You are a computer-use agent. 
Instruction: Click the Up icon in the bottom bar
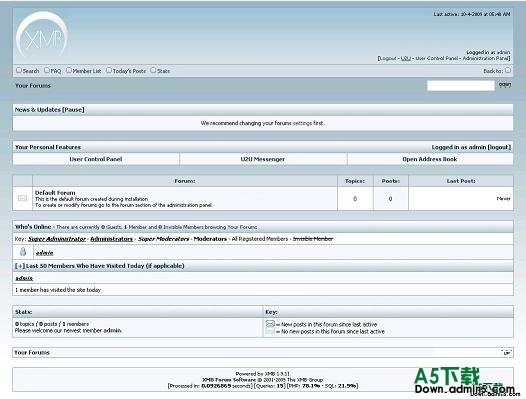(x=507, y=352)
